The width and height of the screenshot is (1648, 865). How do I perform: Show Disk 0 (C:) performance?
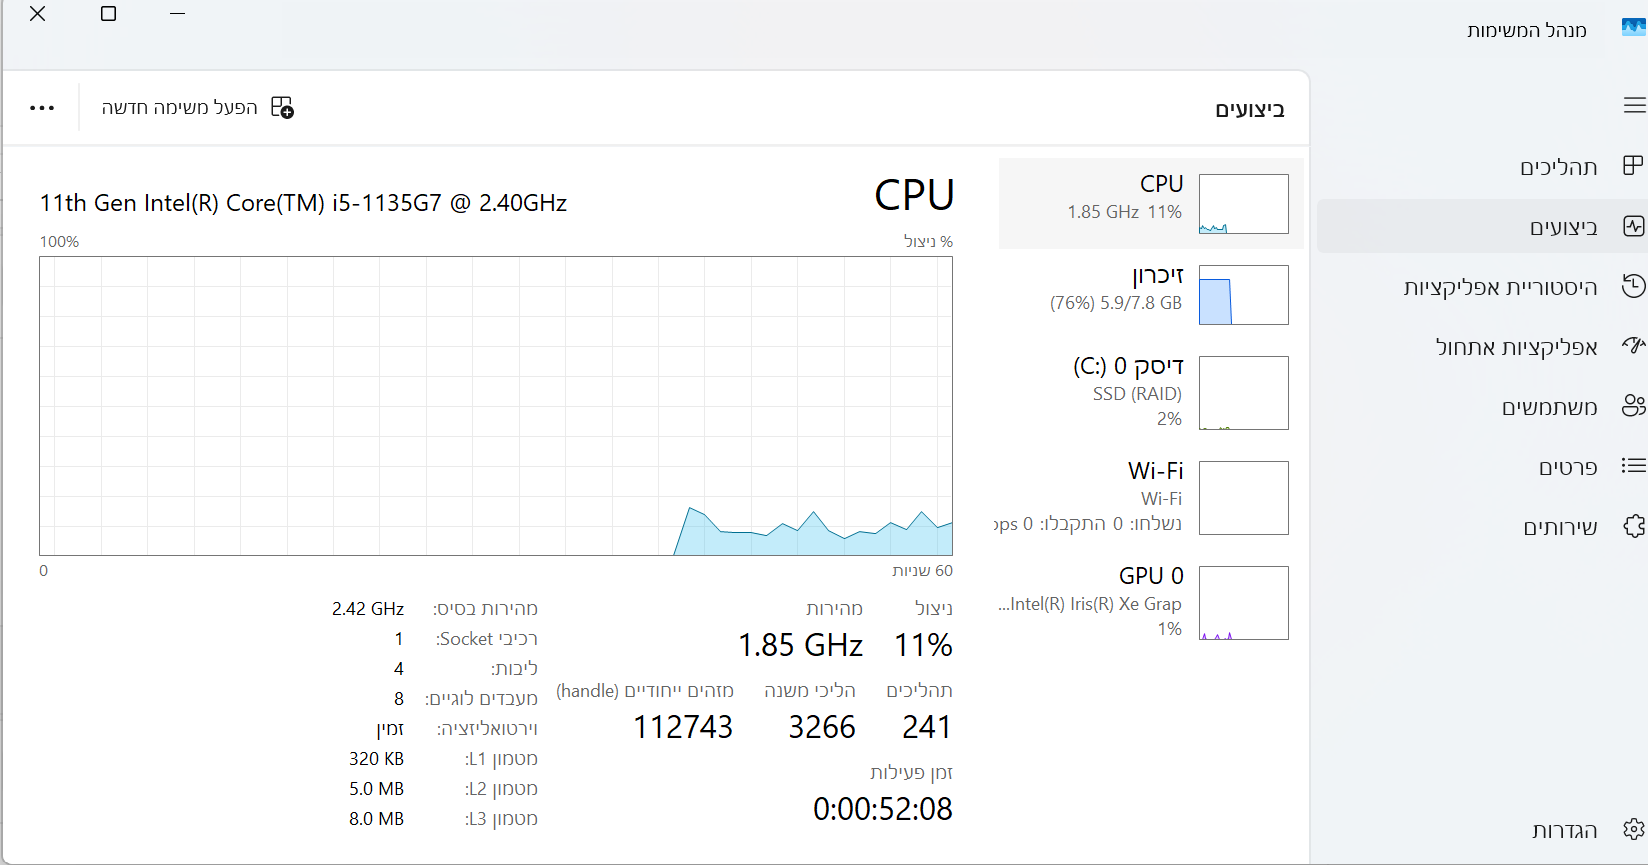point(1150,392)
